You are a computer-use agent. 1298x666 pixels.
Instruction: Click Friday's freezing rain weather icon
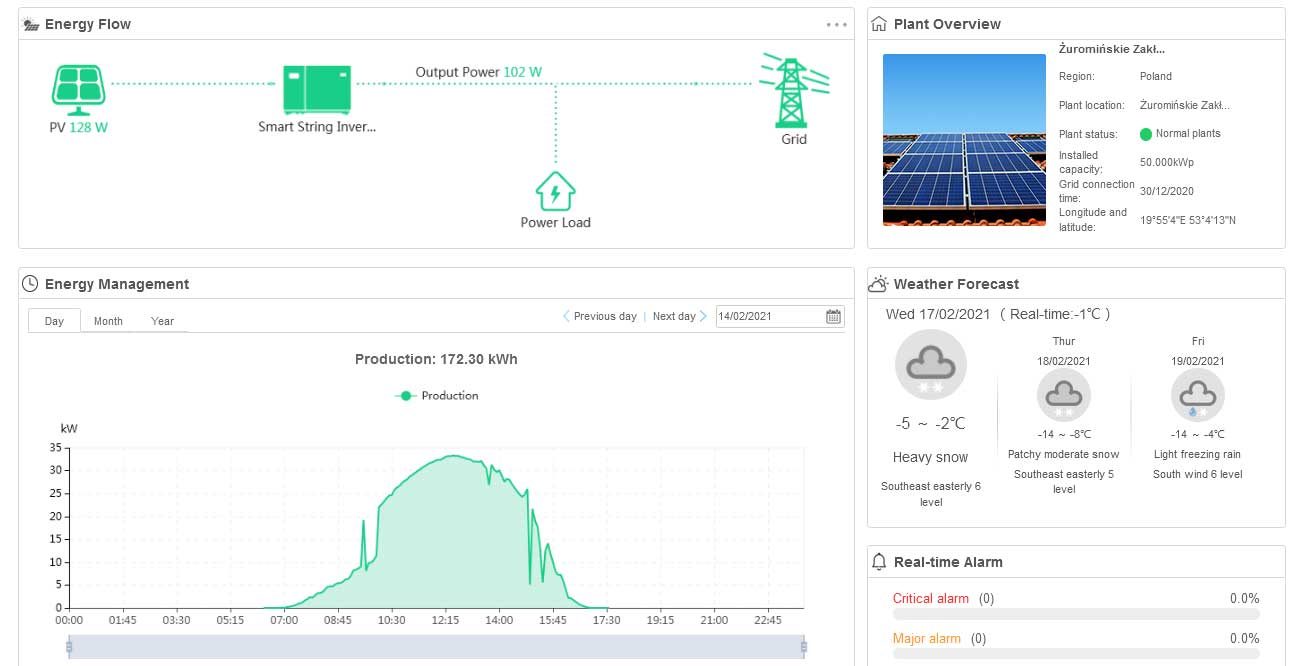1197,397
